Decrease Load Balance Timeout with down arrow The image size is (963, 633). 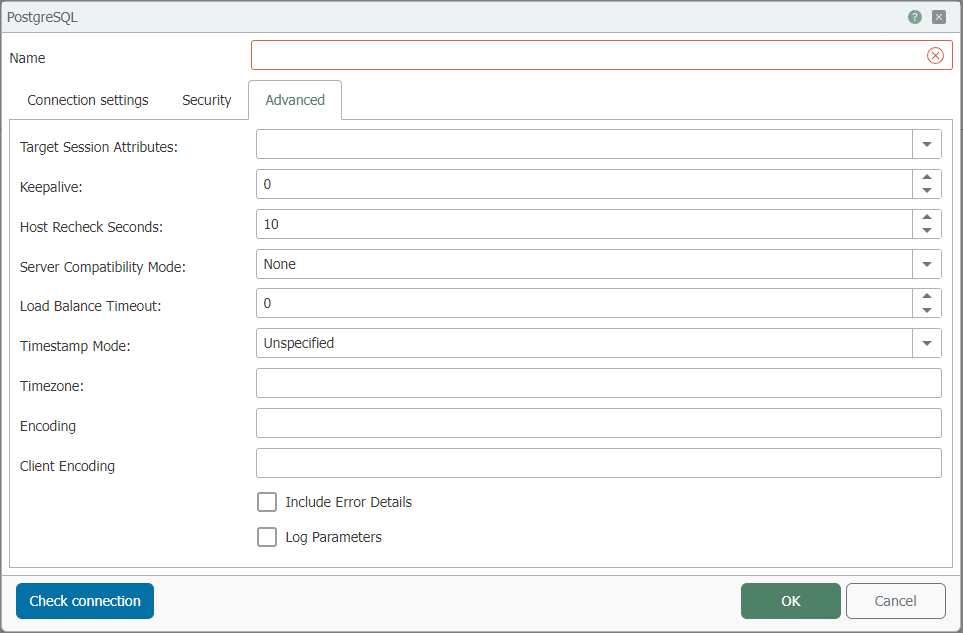[x=927, y=310]
